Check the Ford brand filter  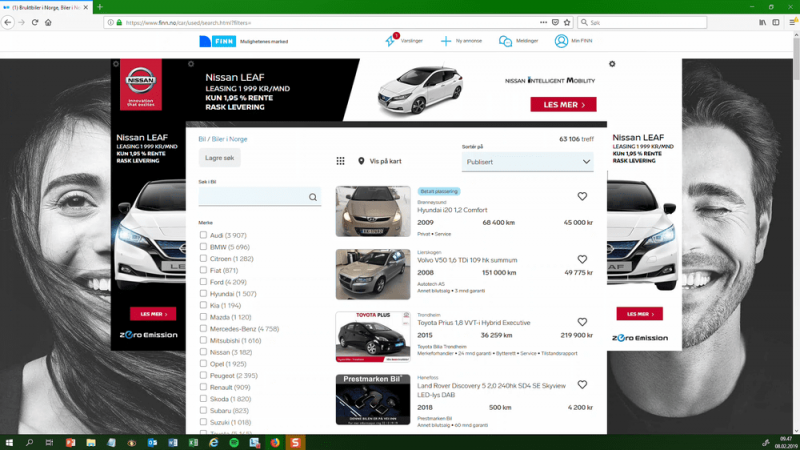pos(203,282)
